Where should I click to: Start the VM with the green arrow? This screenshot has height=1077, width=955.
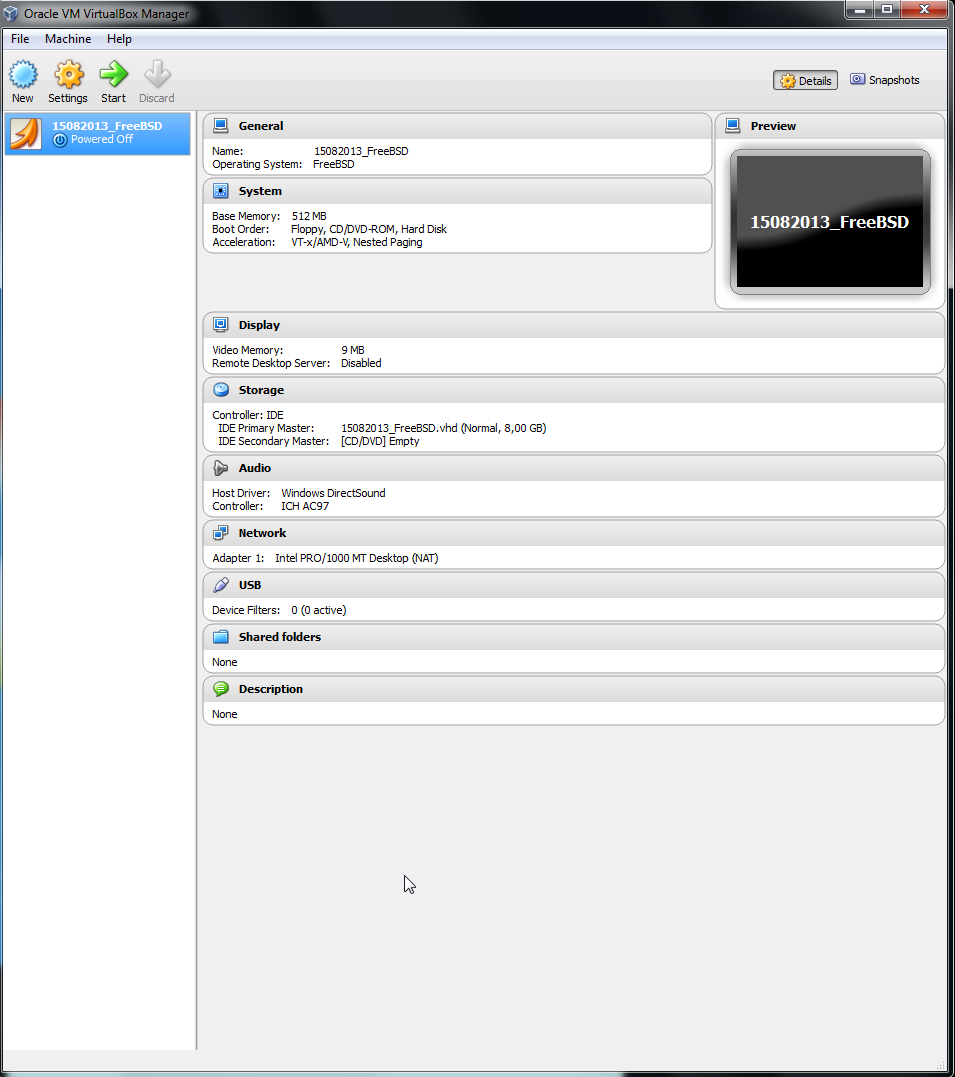114,75
